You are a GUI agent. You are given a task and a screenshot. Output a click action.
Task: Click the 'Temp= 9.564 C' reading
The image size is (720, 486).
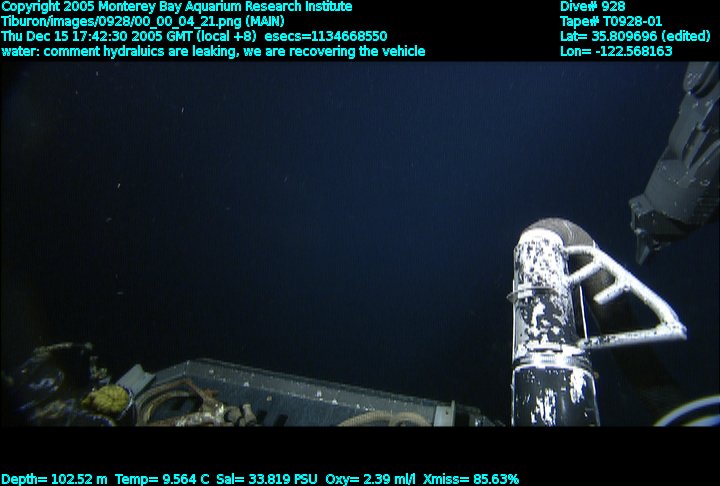162,480
